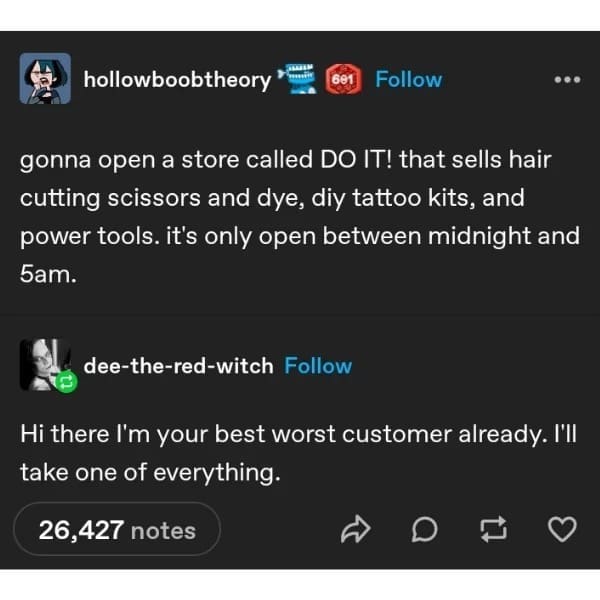Reblog the post using the footer reblog icon
This screenshot has width=600, height=600.
coord(494,530)
